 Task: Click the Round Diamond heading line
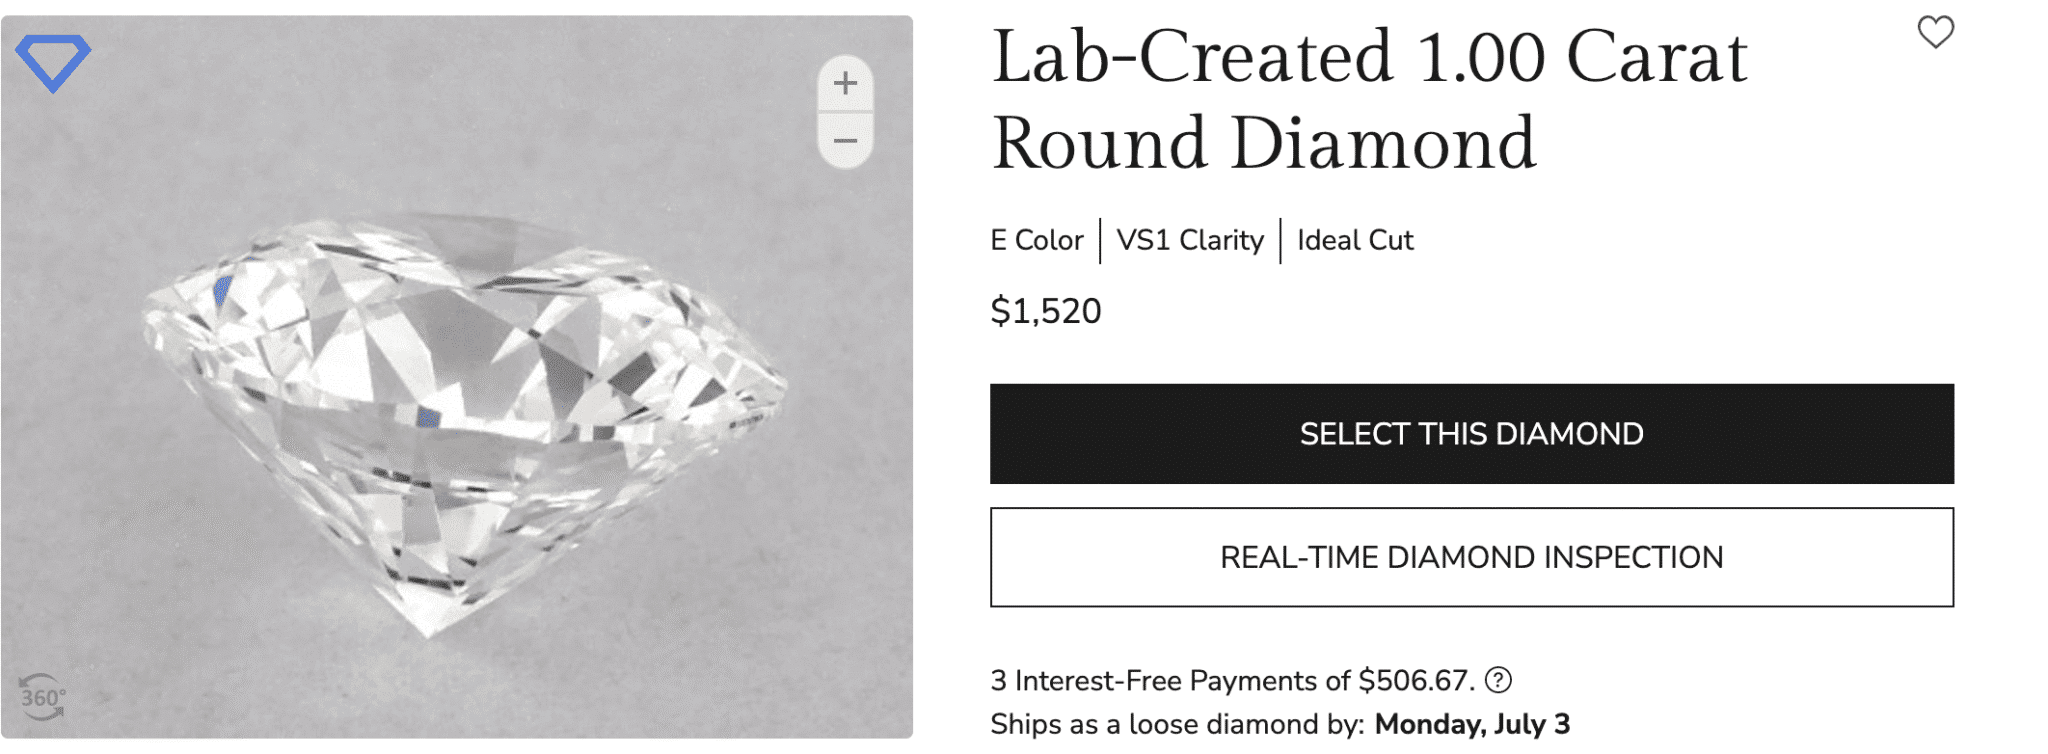pos(1263,144)
